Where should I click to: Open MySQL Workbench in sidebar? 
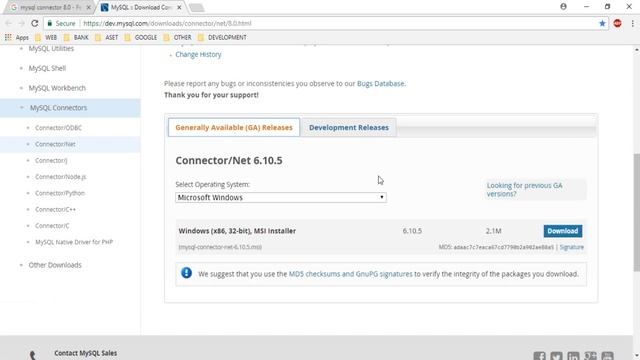[x=57, y=88]
